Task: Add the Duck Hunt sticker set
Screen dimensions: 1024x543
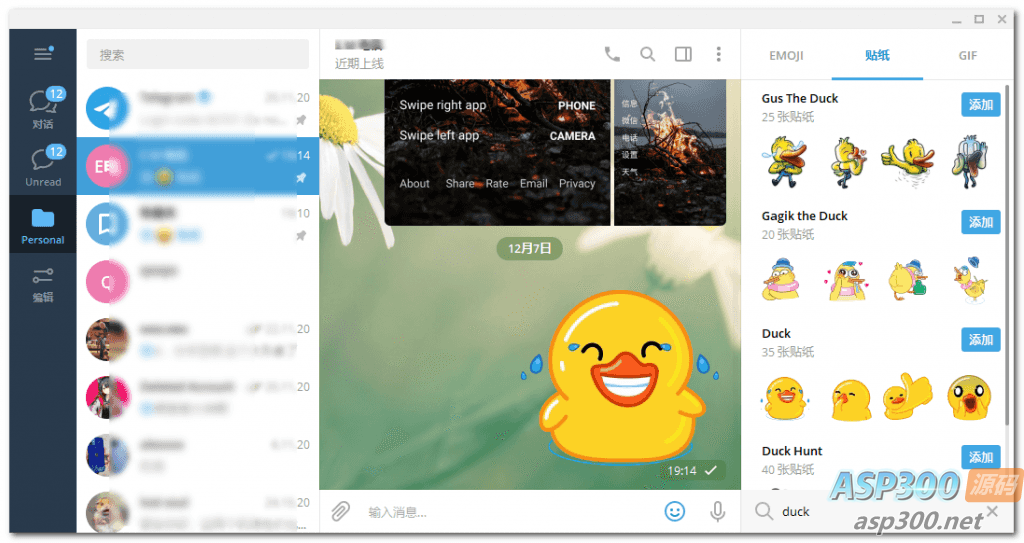Action: (981, 457)
